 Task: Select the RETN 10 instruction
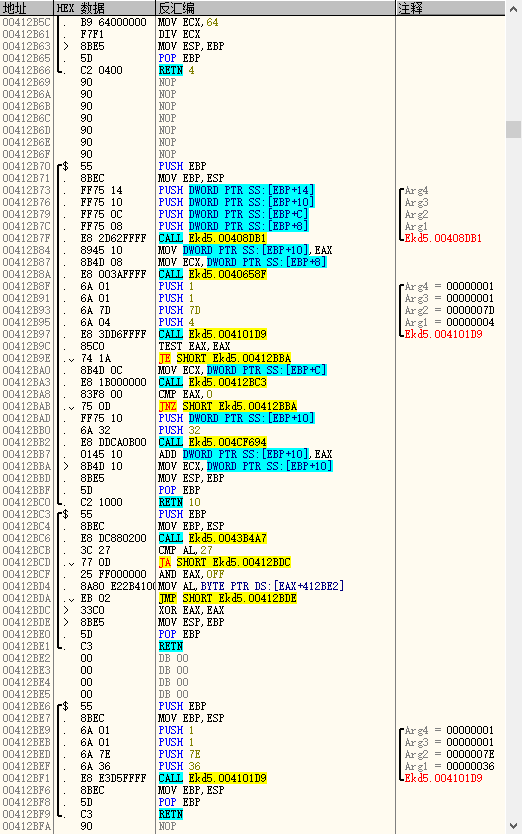pos(179,502)
